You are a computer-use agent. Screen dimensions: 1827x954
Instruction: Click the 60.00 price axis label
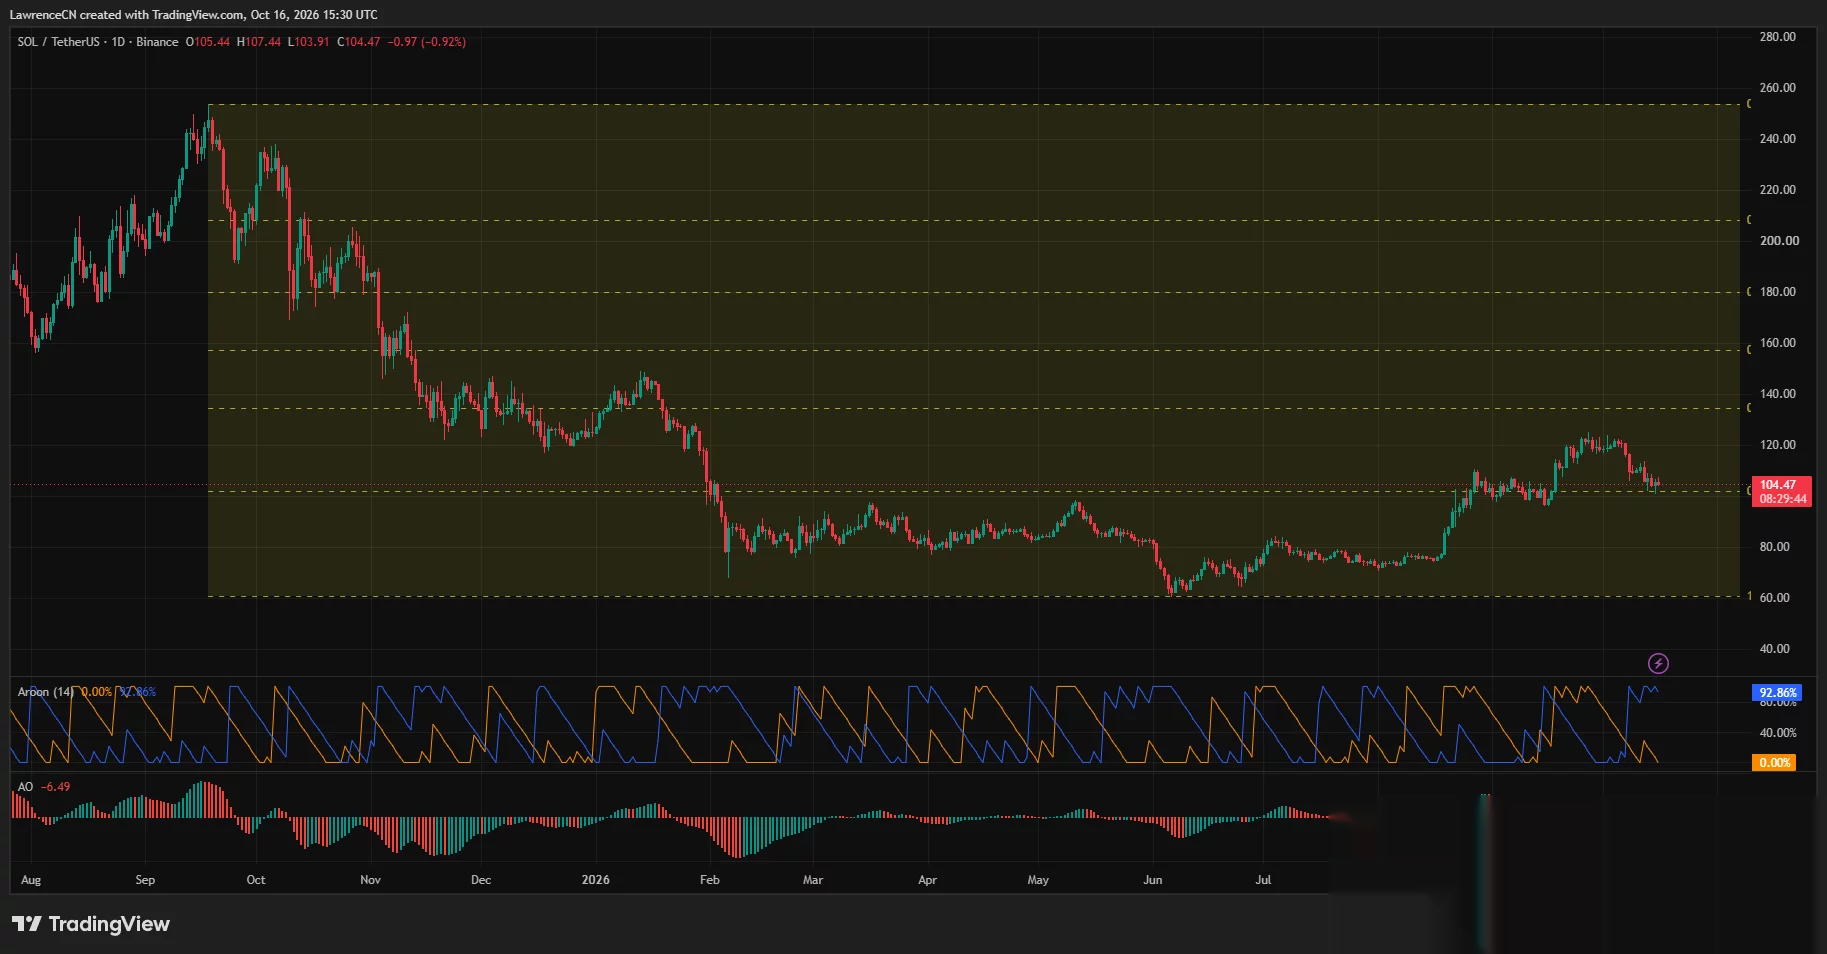(1774, 598)
